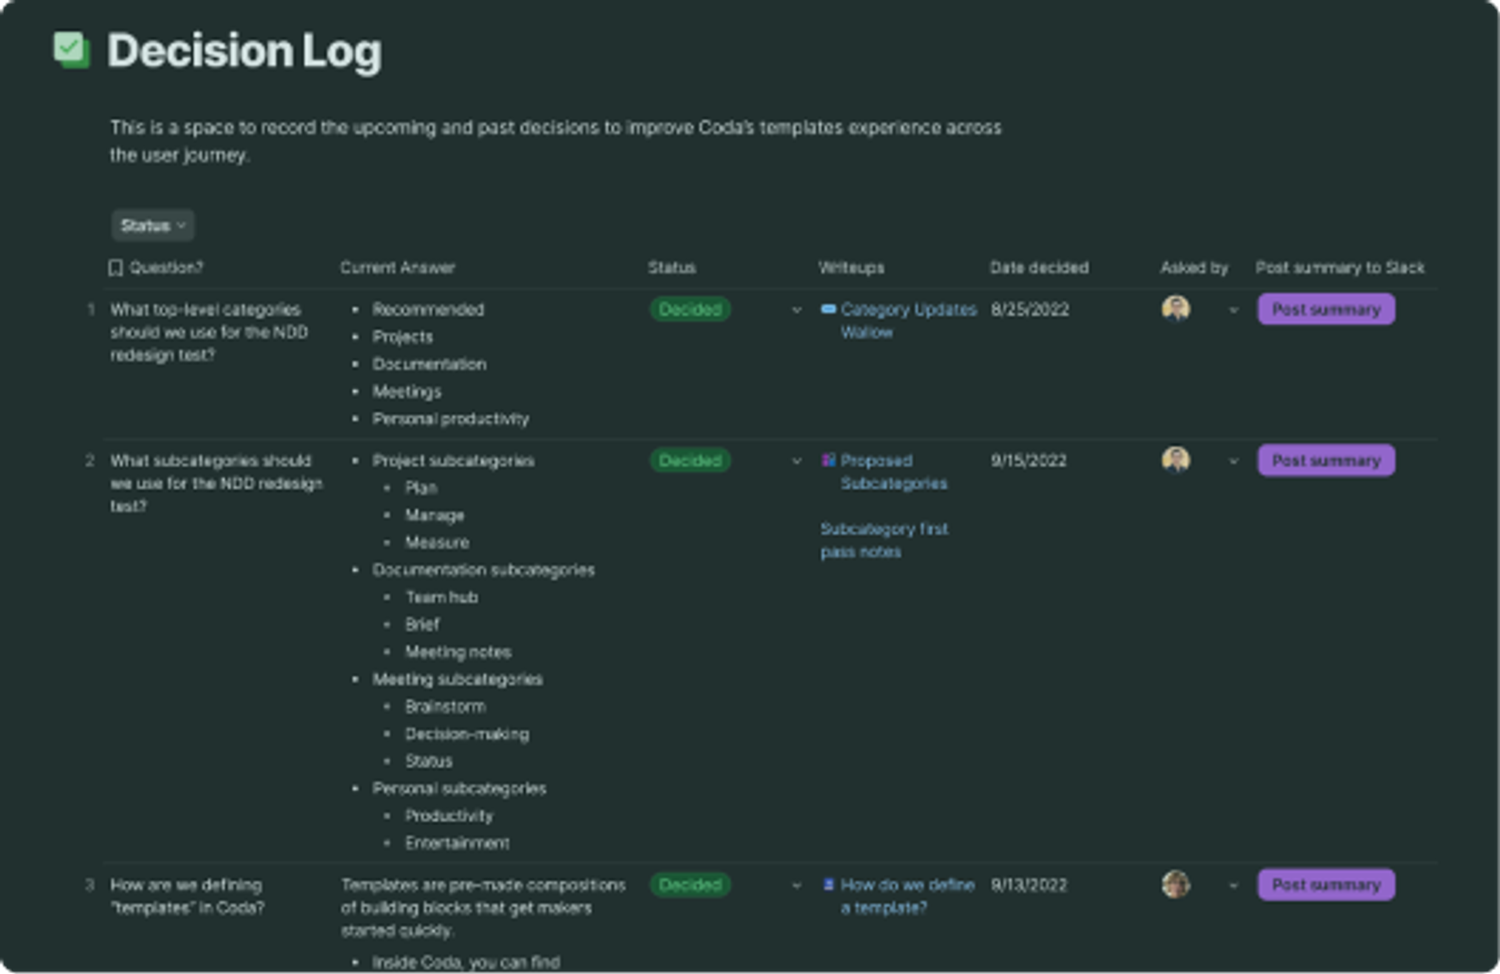The image size is (1500, 974).
Task: Click the doc icon beside 'How do we define a template?'
Action: point(827,885)
